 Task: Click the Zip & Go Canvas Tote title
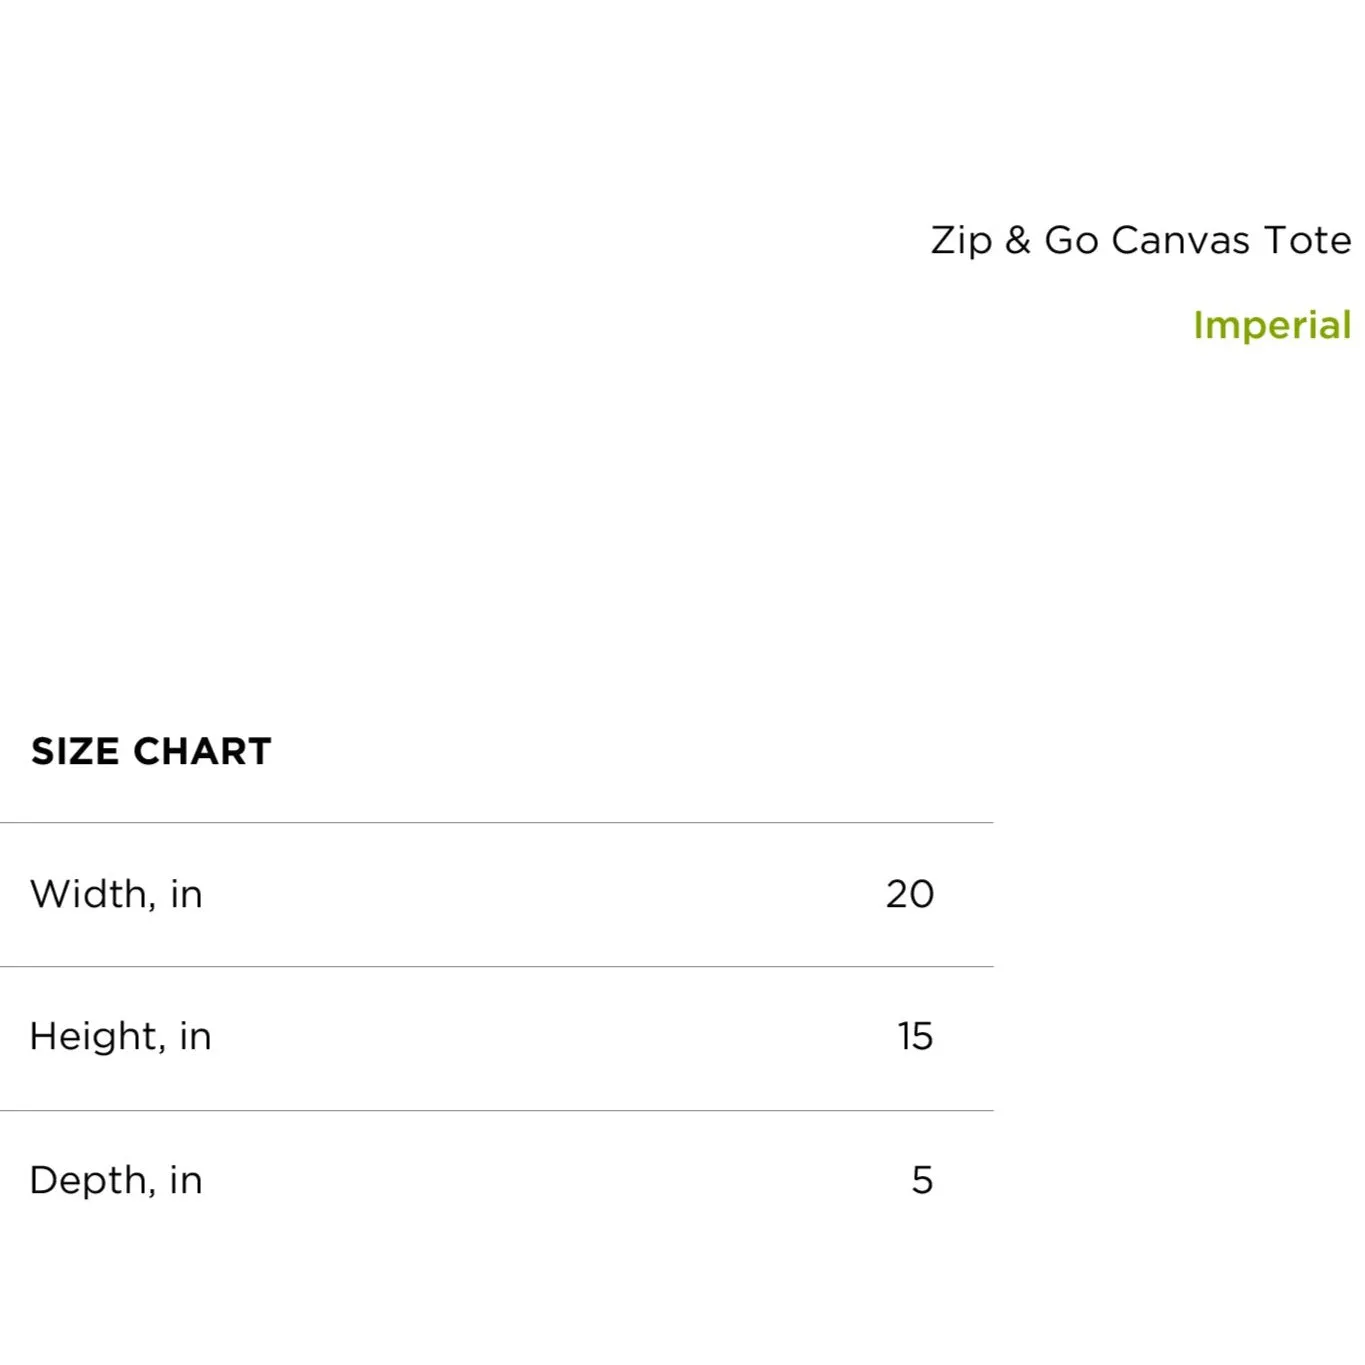[x=1141, y=241]
